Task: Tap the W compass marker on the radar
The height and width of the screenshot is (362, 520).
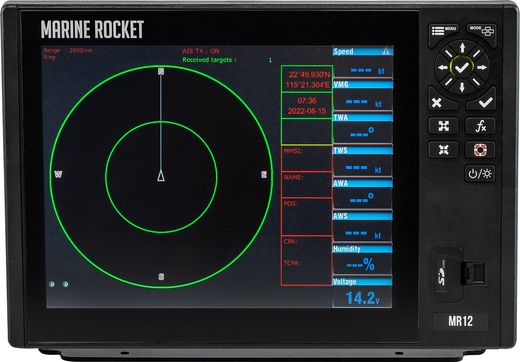Action: 58,174
